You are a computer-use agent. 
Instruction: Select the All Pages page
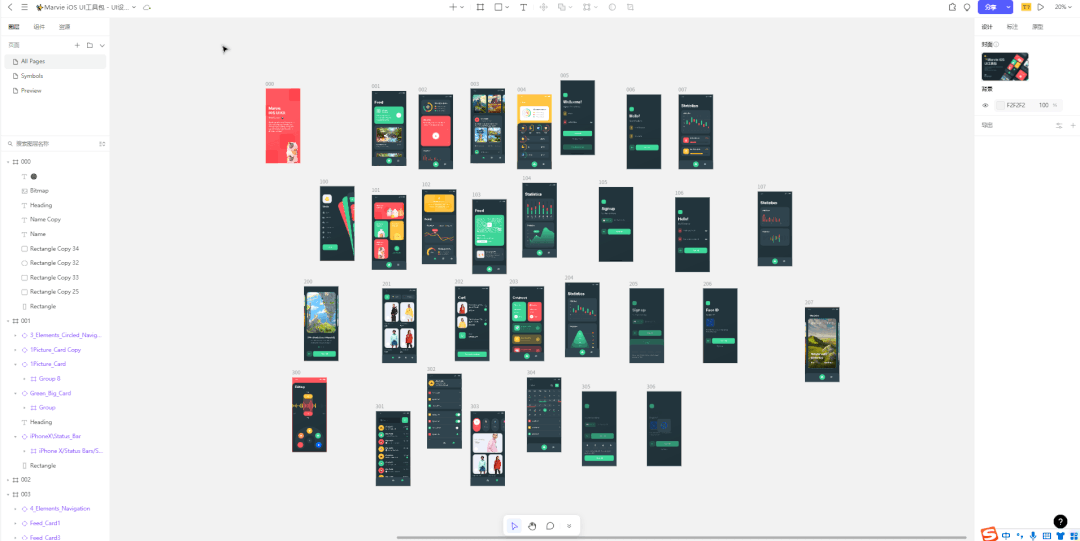coord(55,61)
